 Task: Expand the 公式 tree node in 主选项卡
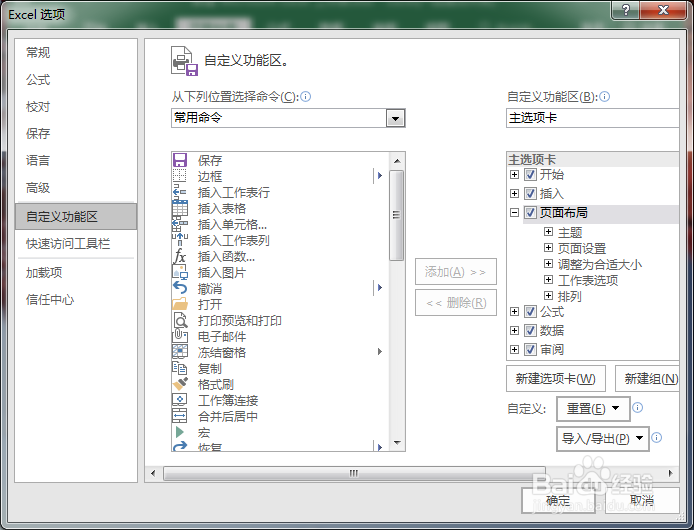pos(514,312)
